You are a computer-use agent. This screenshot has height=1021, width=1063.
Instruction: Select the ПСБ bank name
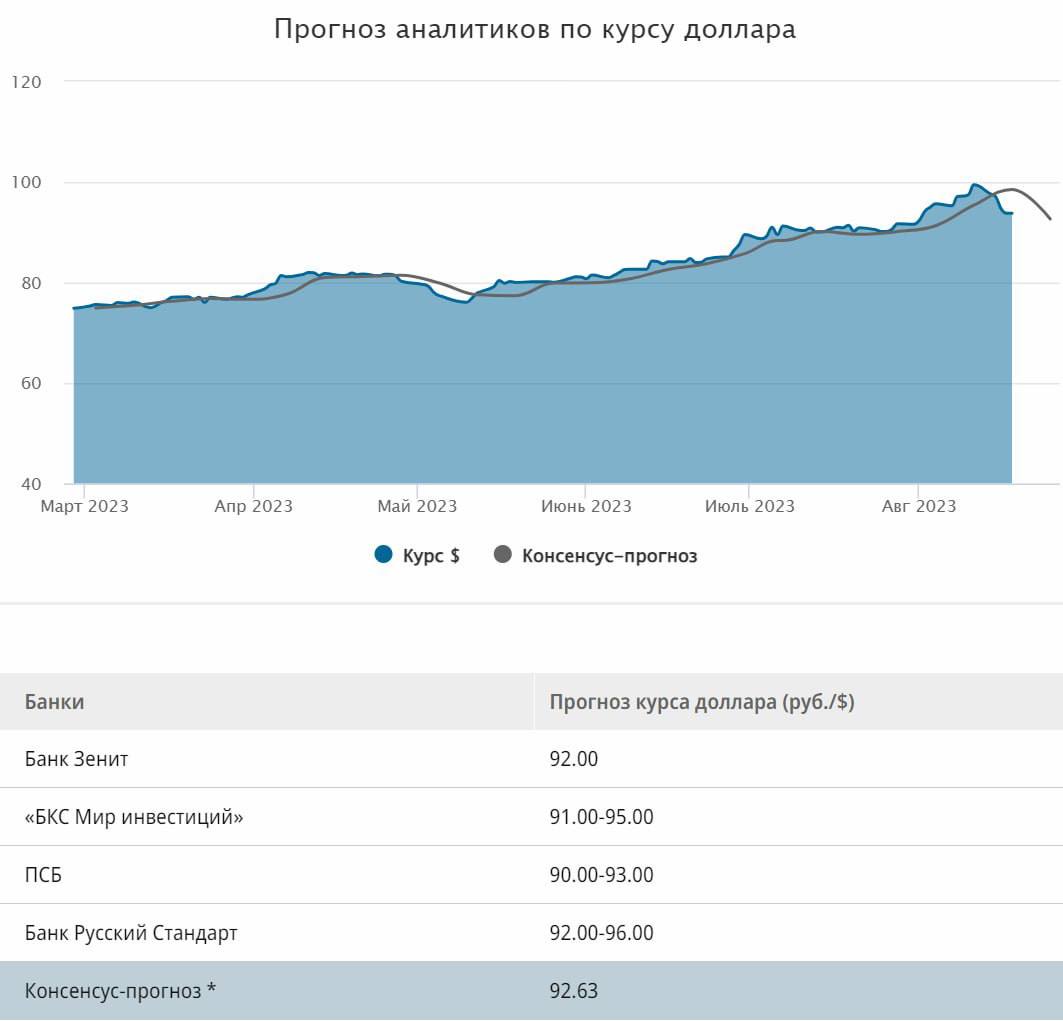(x=44, y=875)
